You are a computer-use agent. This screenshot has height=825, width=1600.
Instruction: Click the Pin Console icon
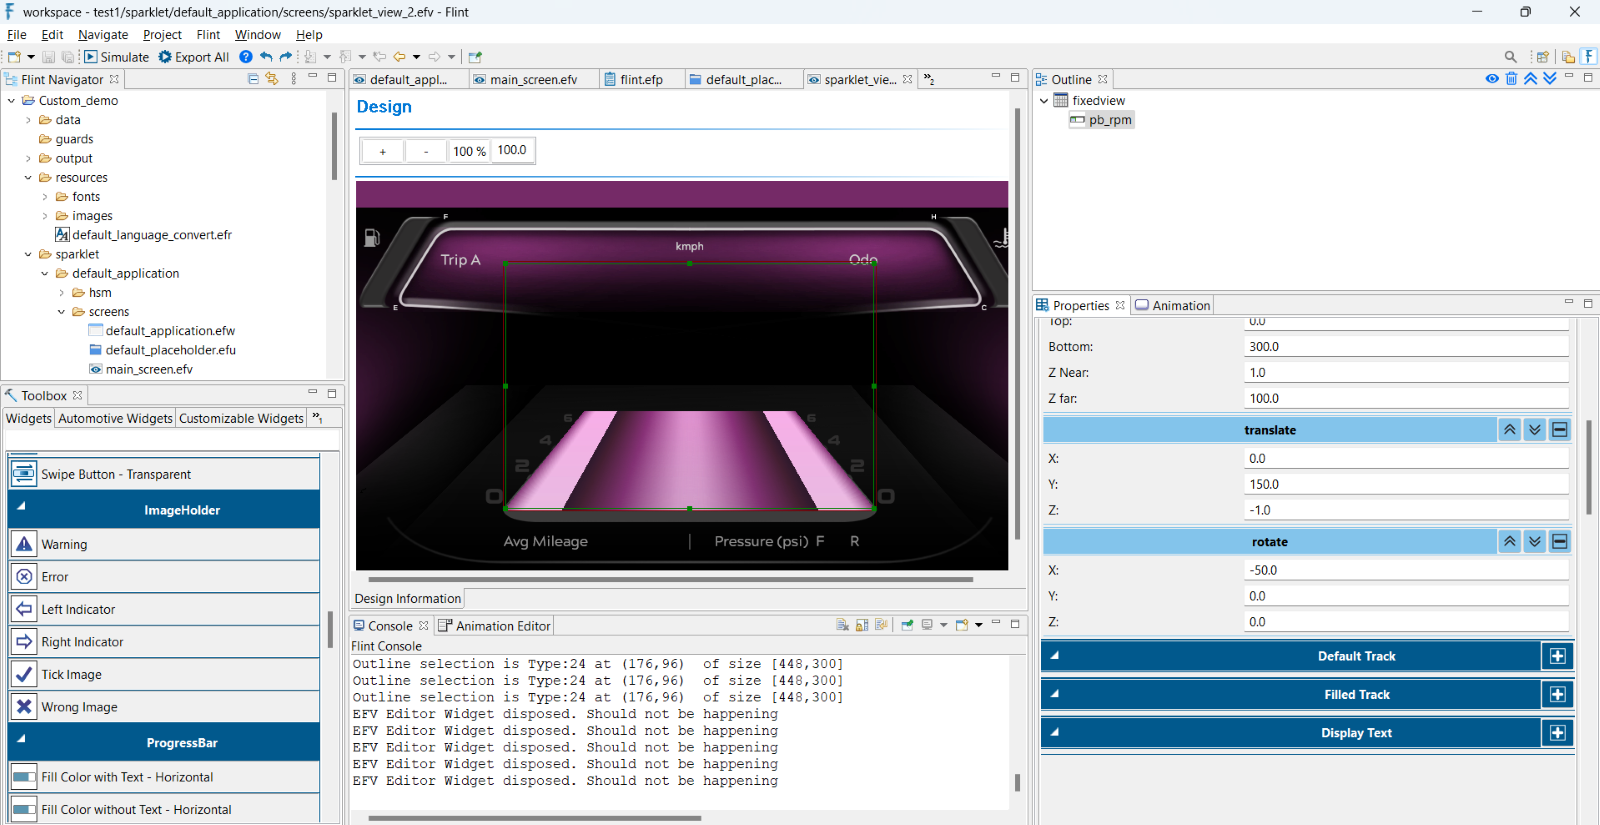coord(907,625)
